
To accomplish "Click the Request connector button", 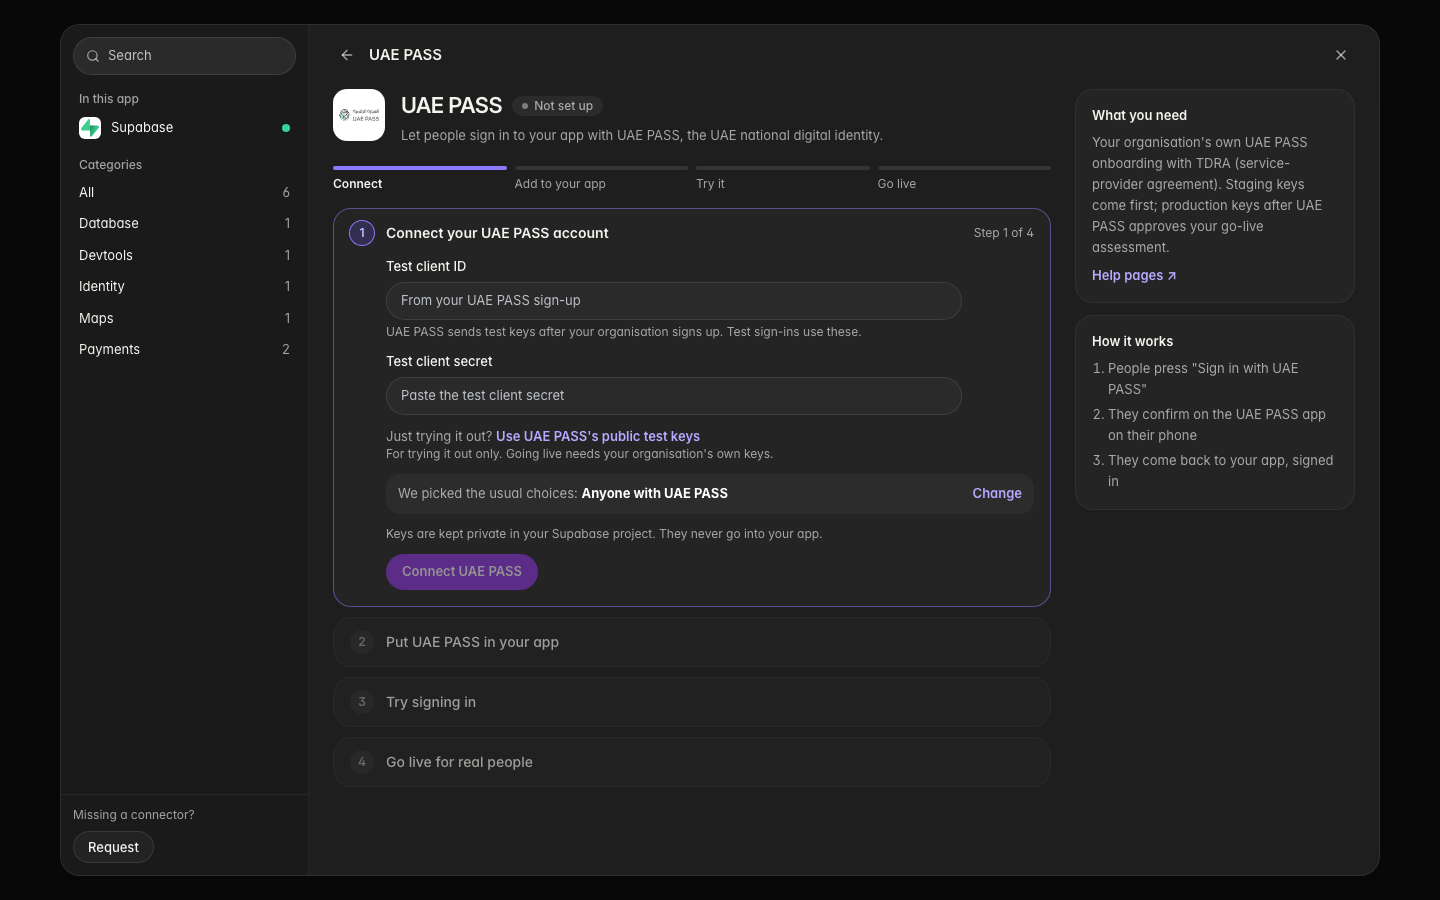I will pyautogui.click(x=113, y=847).
